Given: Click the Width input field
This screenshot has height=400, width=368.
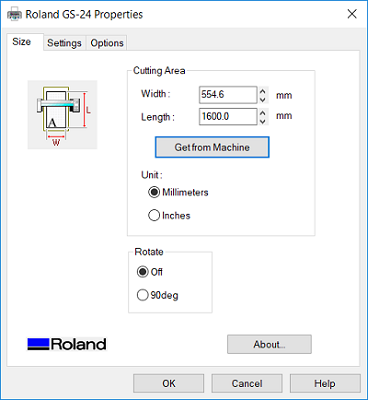Looking at the screenshot, I should (x=228, y=95).
